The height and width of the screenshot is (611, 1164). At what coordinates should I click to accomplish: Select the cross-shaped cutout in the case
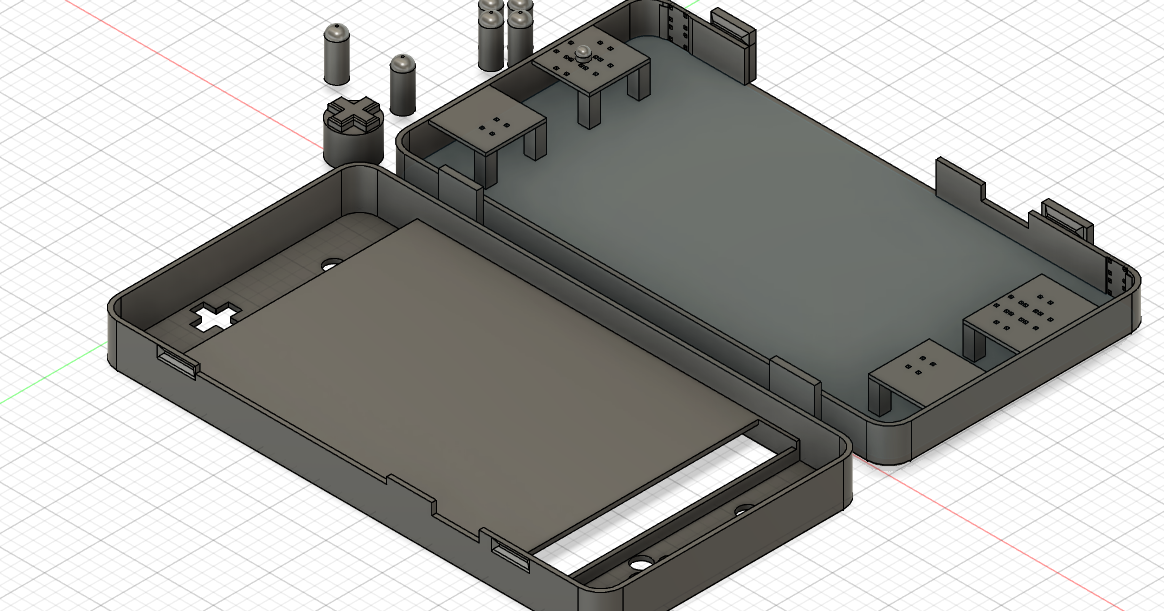point(215,317)
